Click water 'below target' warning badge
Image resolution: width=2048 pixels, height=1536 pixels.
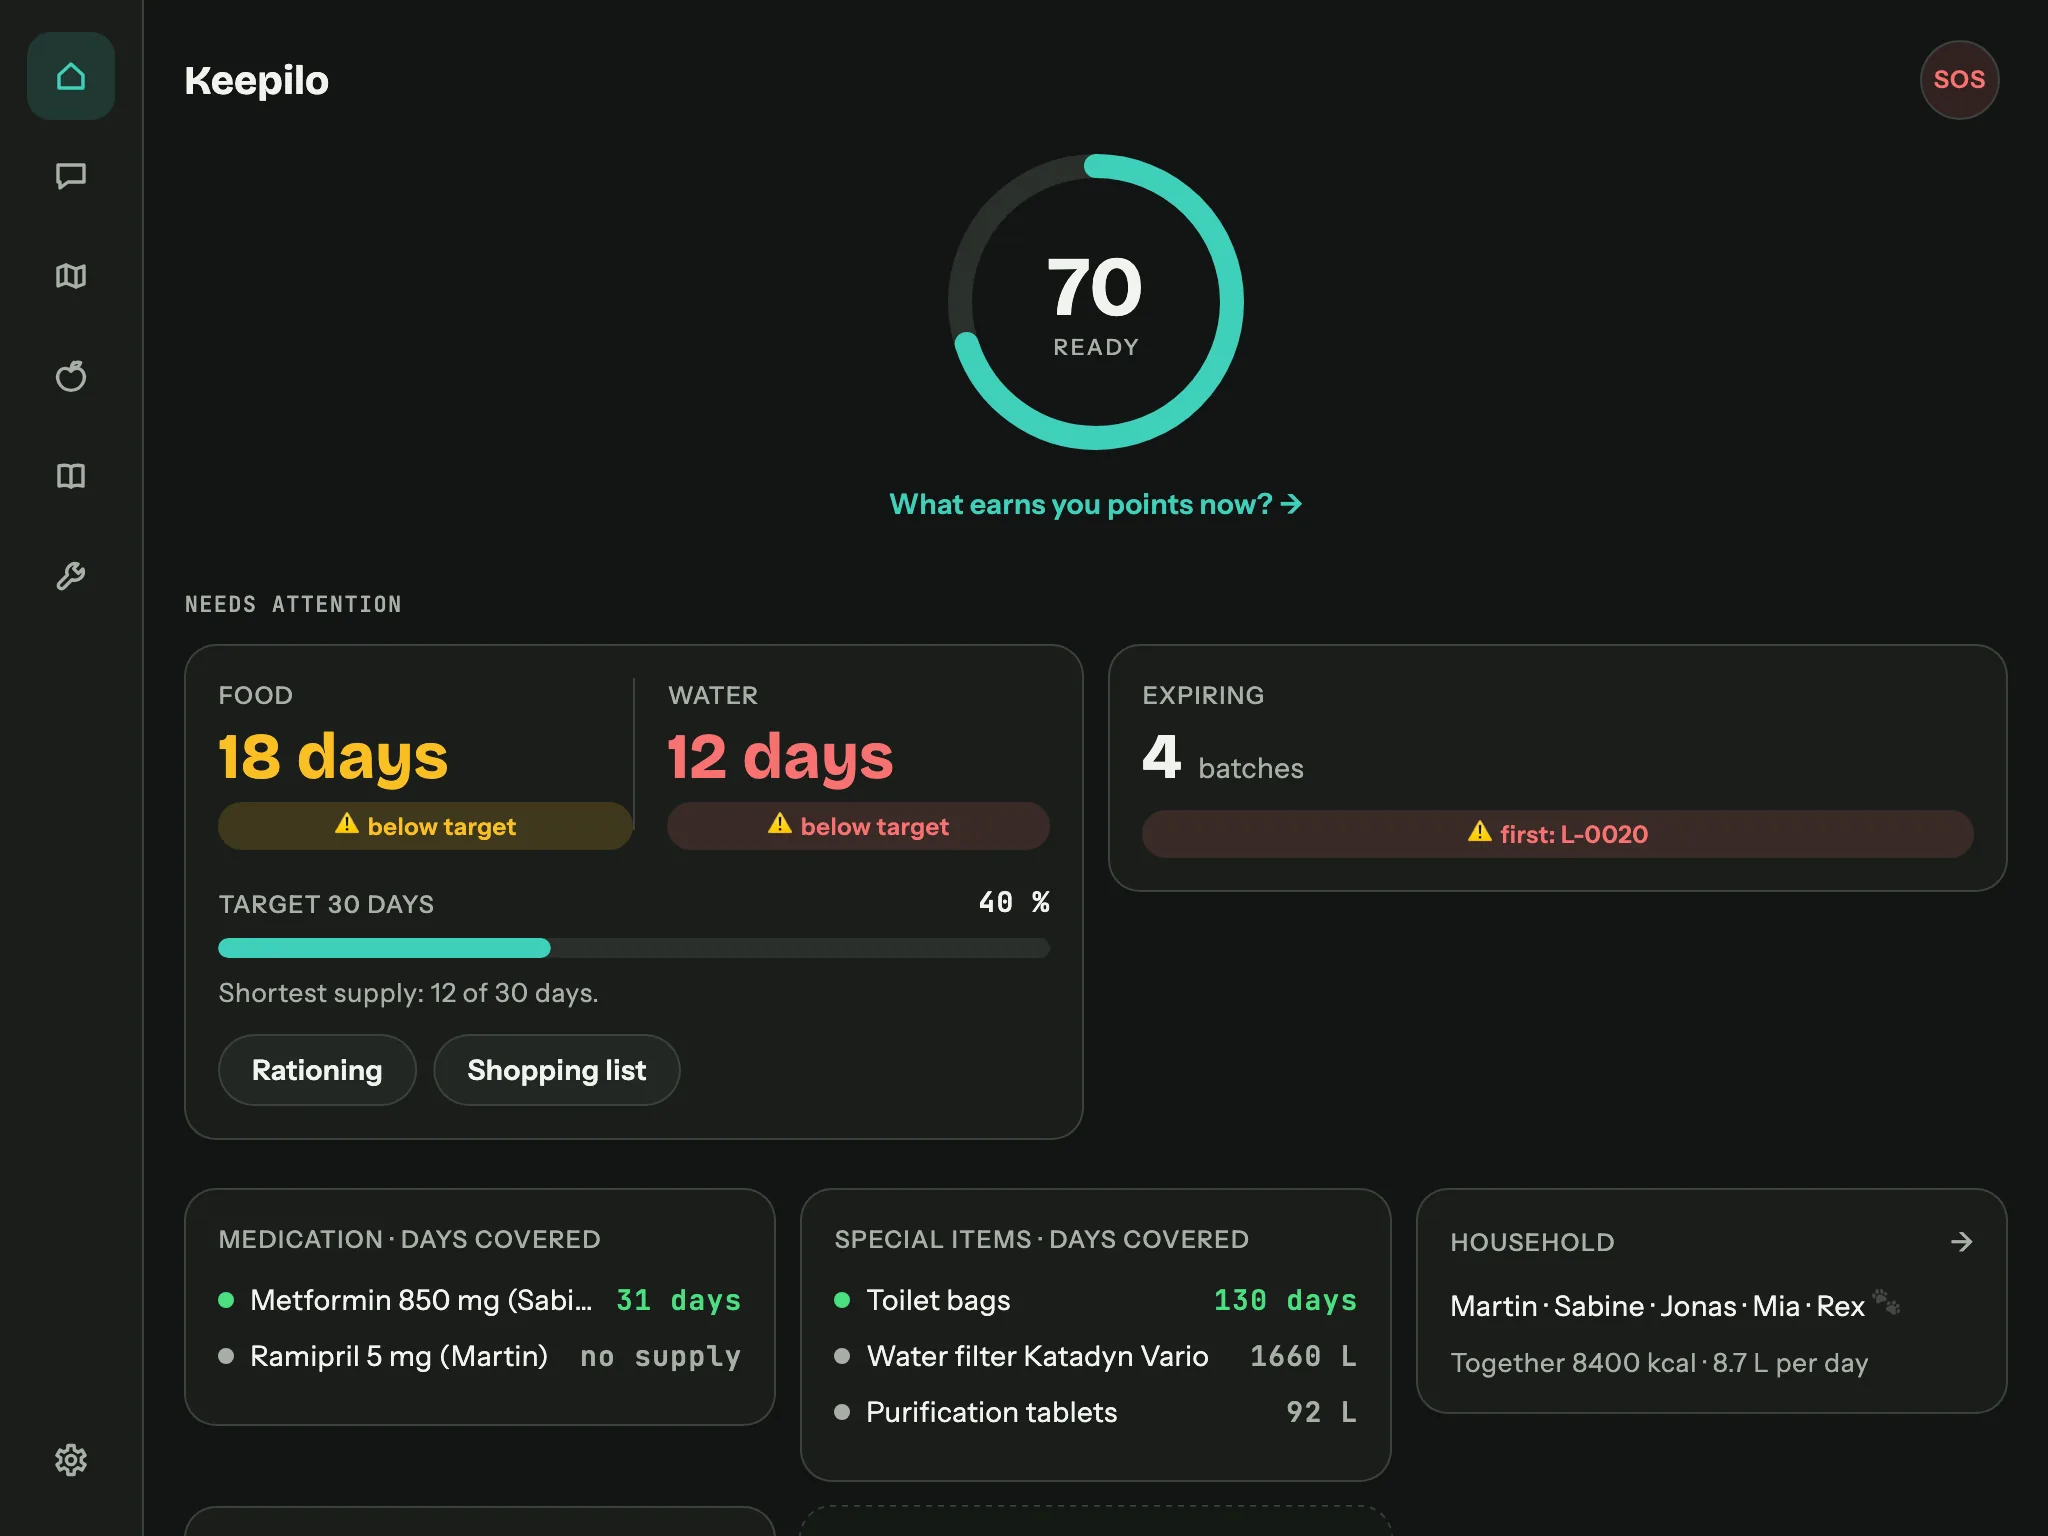(859, 826)
